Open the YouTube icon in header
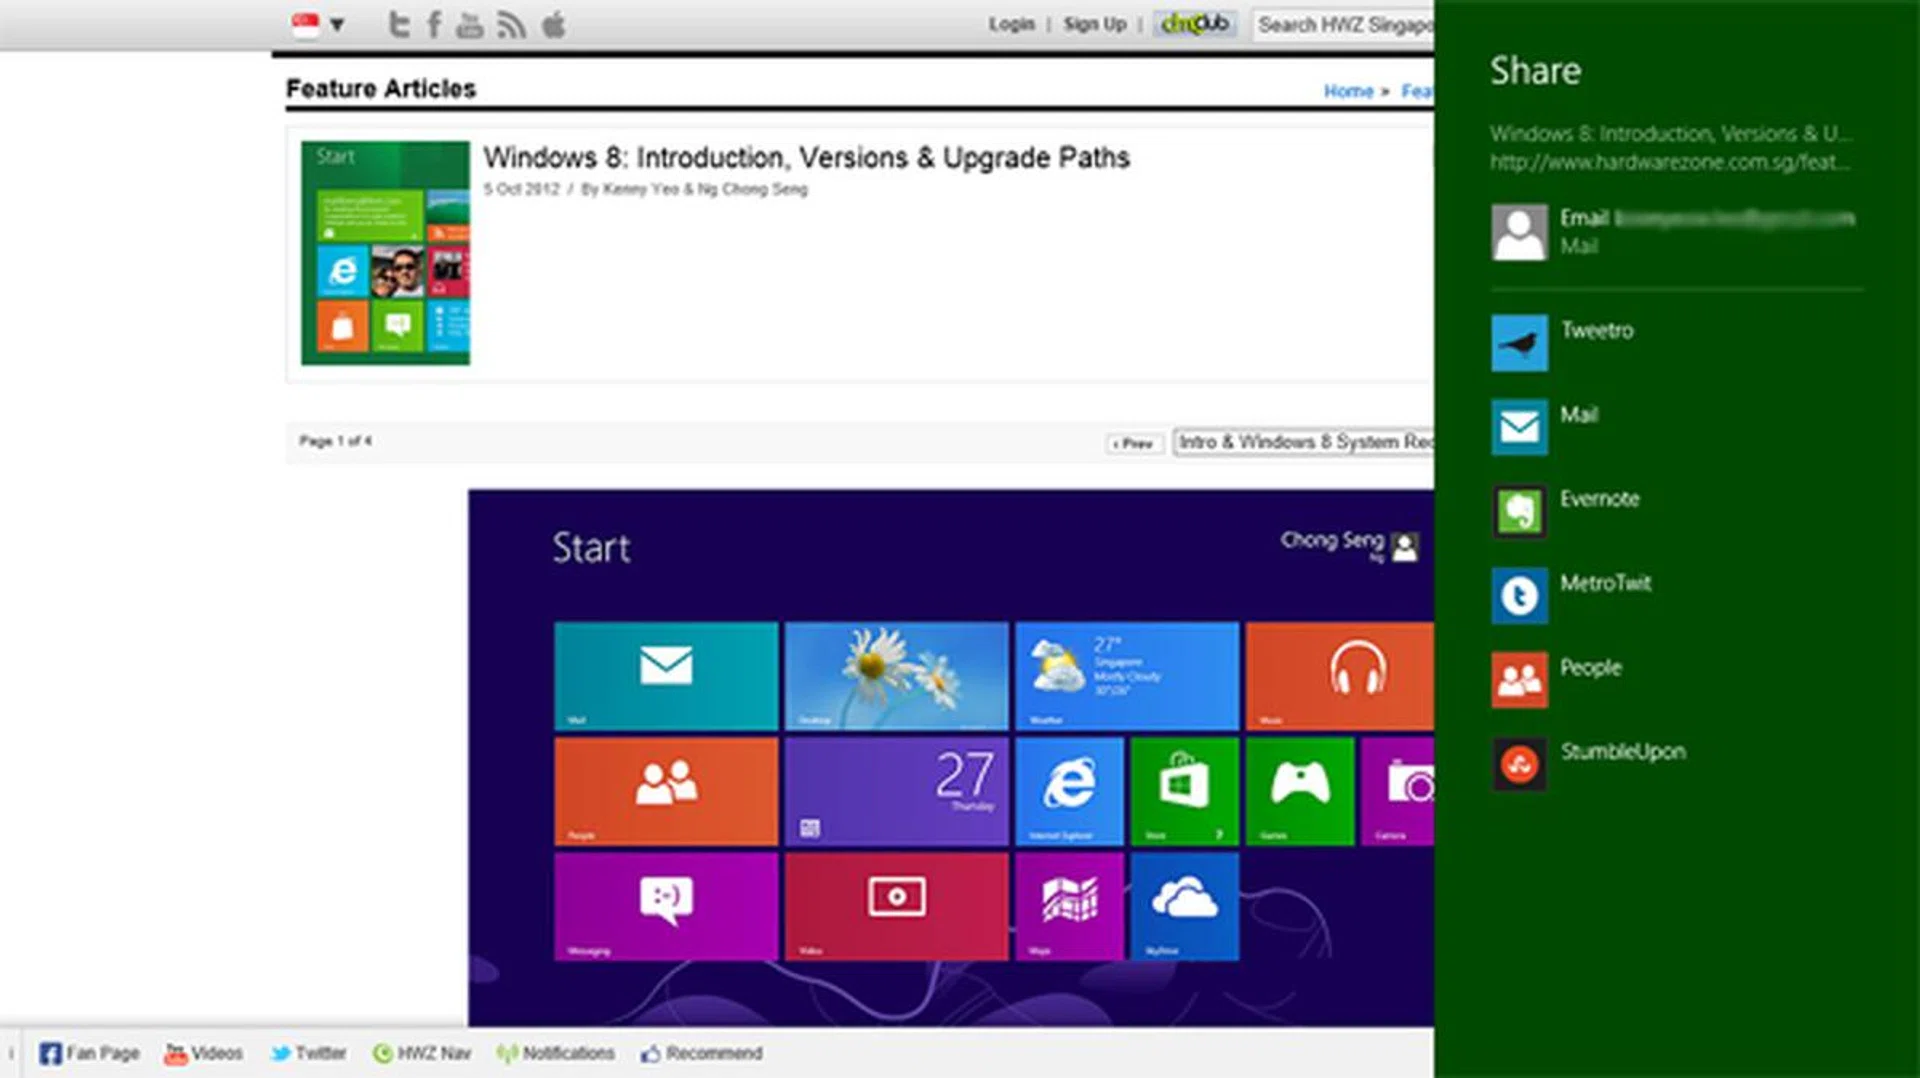The width and height of the screenshot is (1920, 1078). point(470,25)
